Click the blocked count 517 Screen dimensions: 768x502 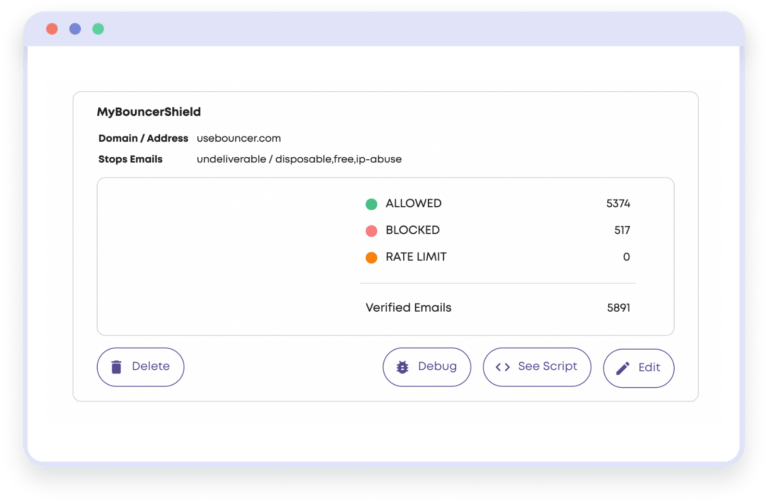click(622, 230)
